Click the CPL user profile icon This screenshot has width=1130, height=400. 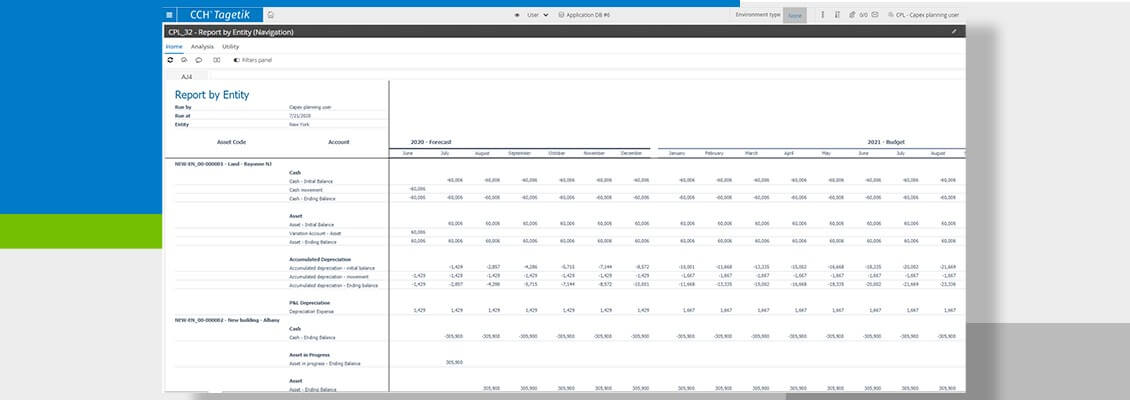point(890,15)
